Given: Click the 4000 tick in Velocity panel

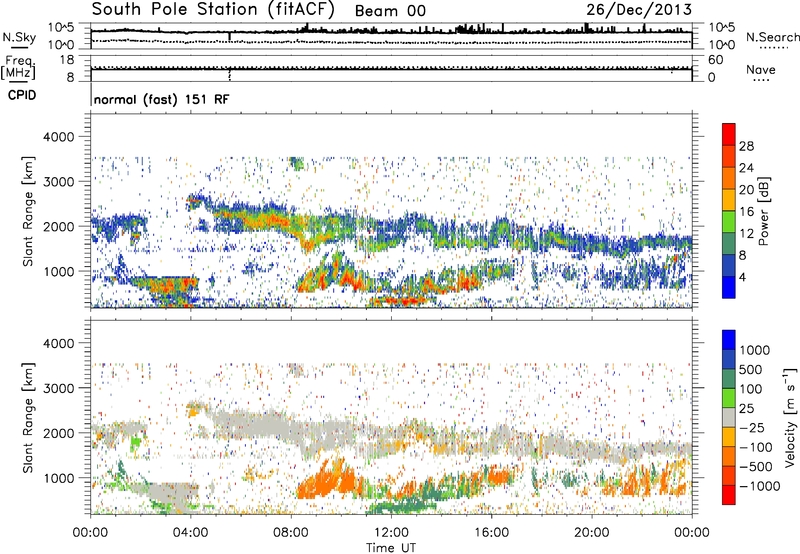Looking at the screenshot, I should click(58, 343).
